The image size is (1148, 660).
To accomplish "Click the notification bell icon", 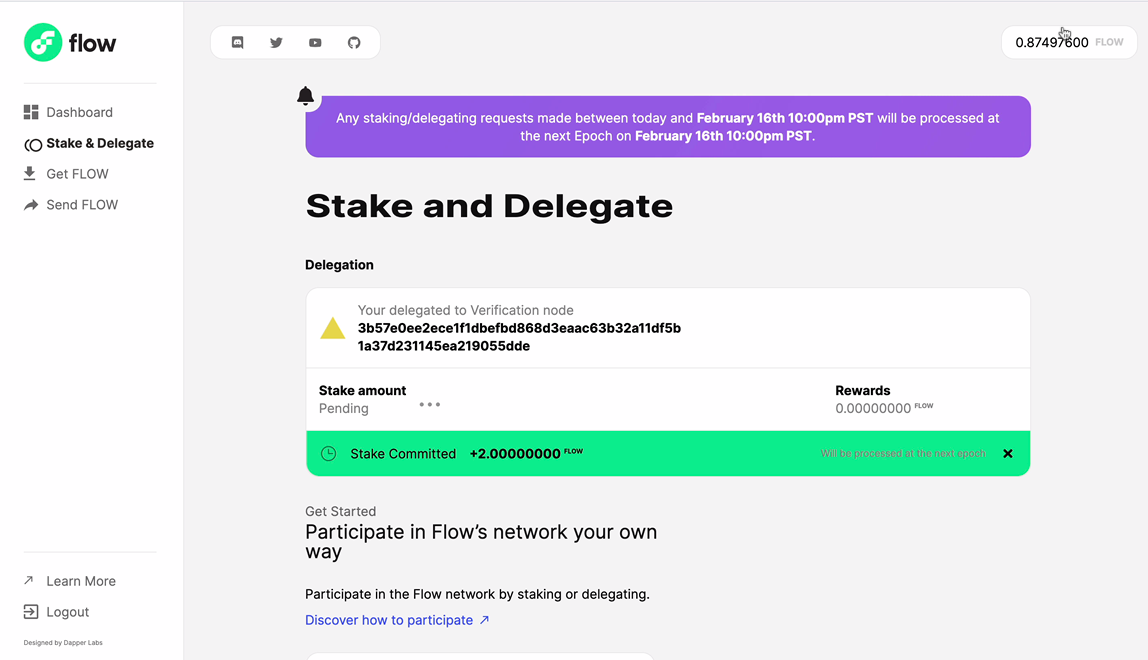I will [x=305, y=96].
